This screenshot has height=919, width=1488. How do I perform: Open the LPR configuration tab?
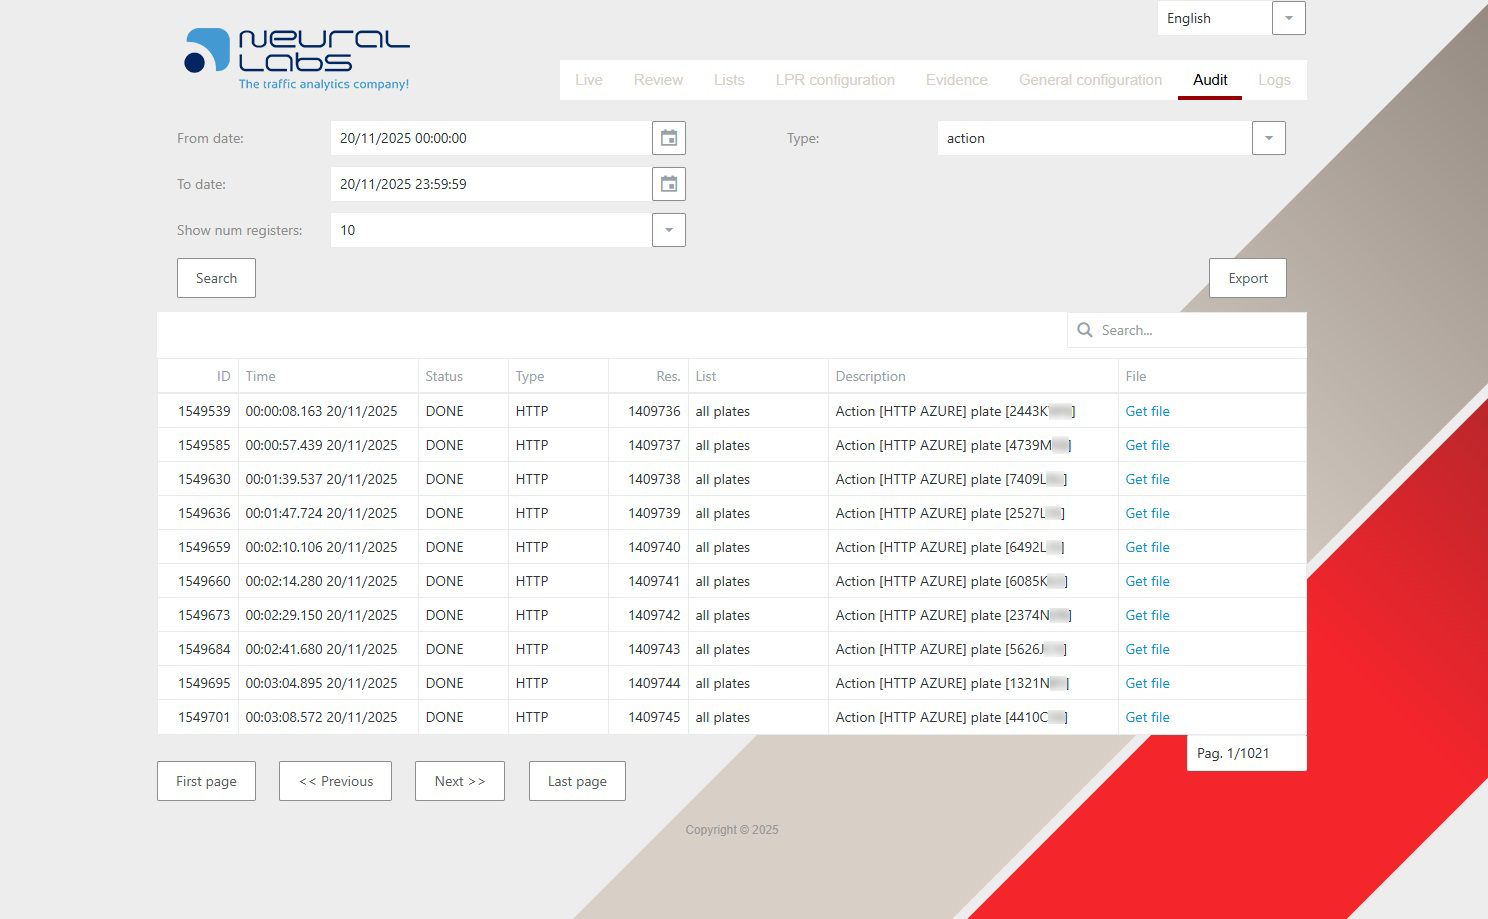coord(835,80)
